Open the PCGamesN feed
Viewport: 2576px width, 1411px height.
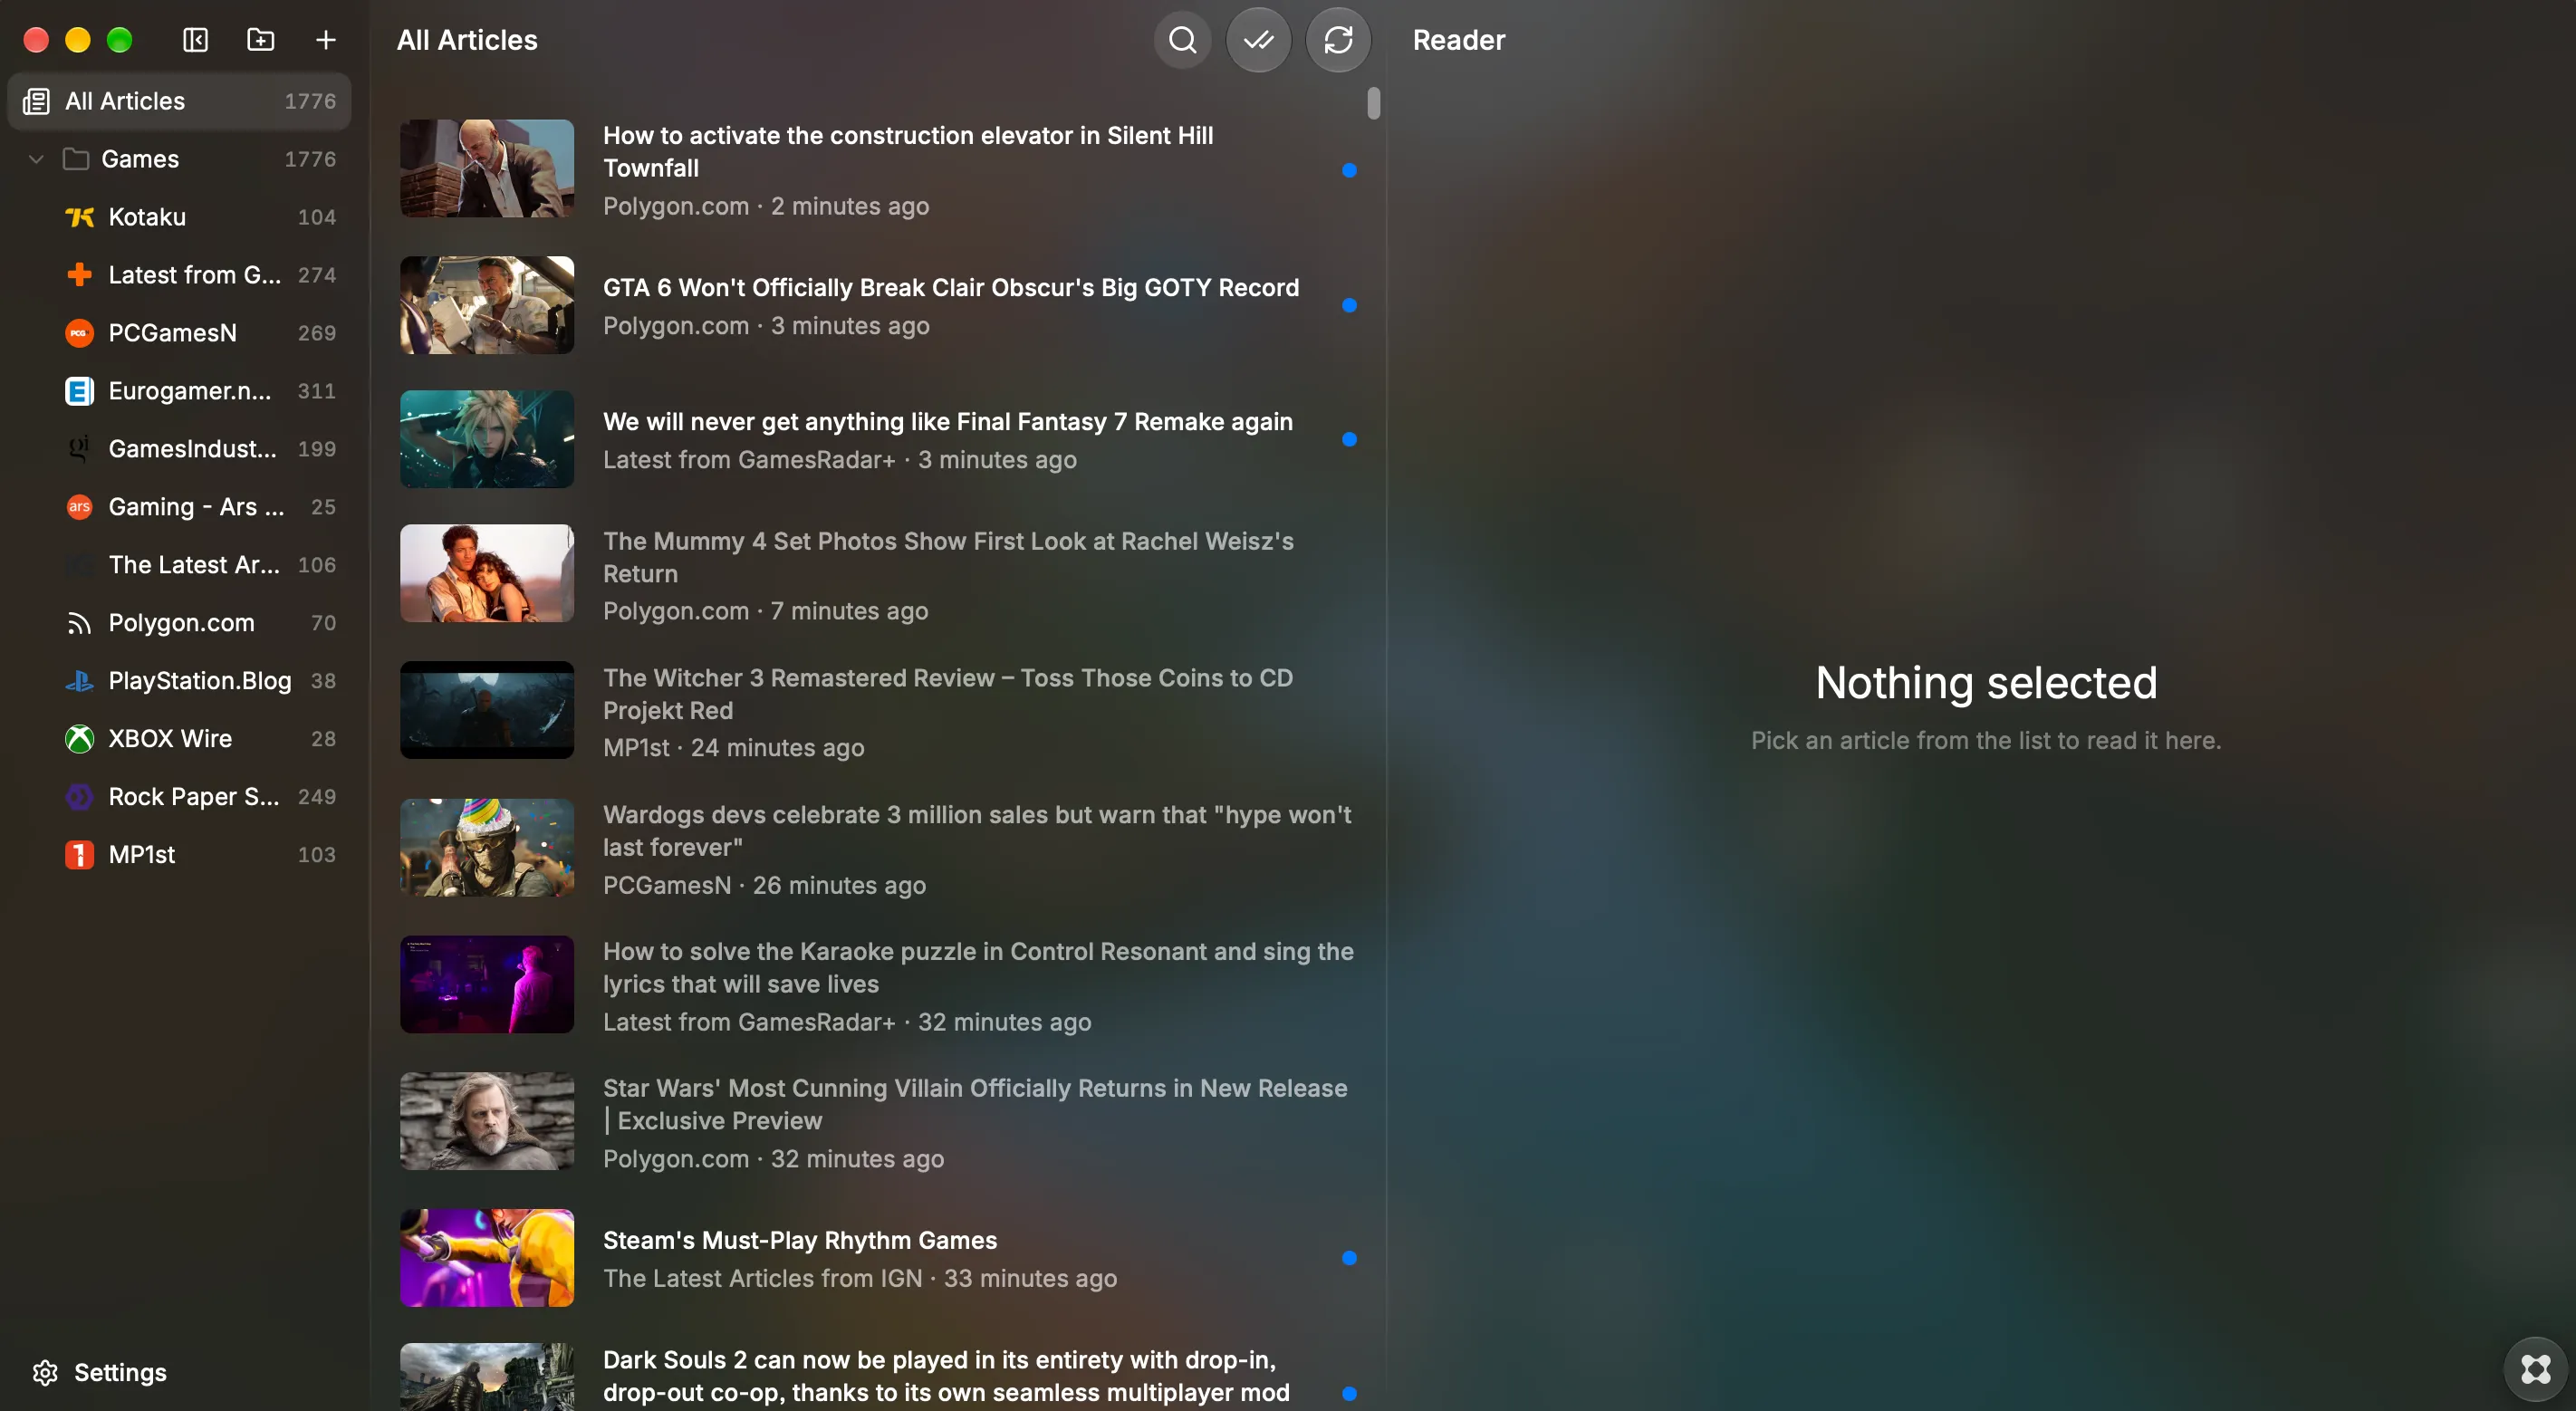click(x=180, y=333)
